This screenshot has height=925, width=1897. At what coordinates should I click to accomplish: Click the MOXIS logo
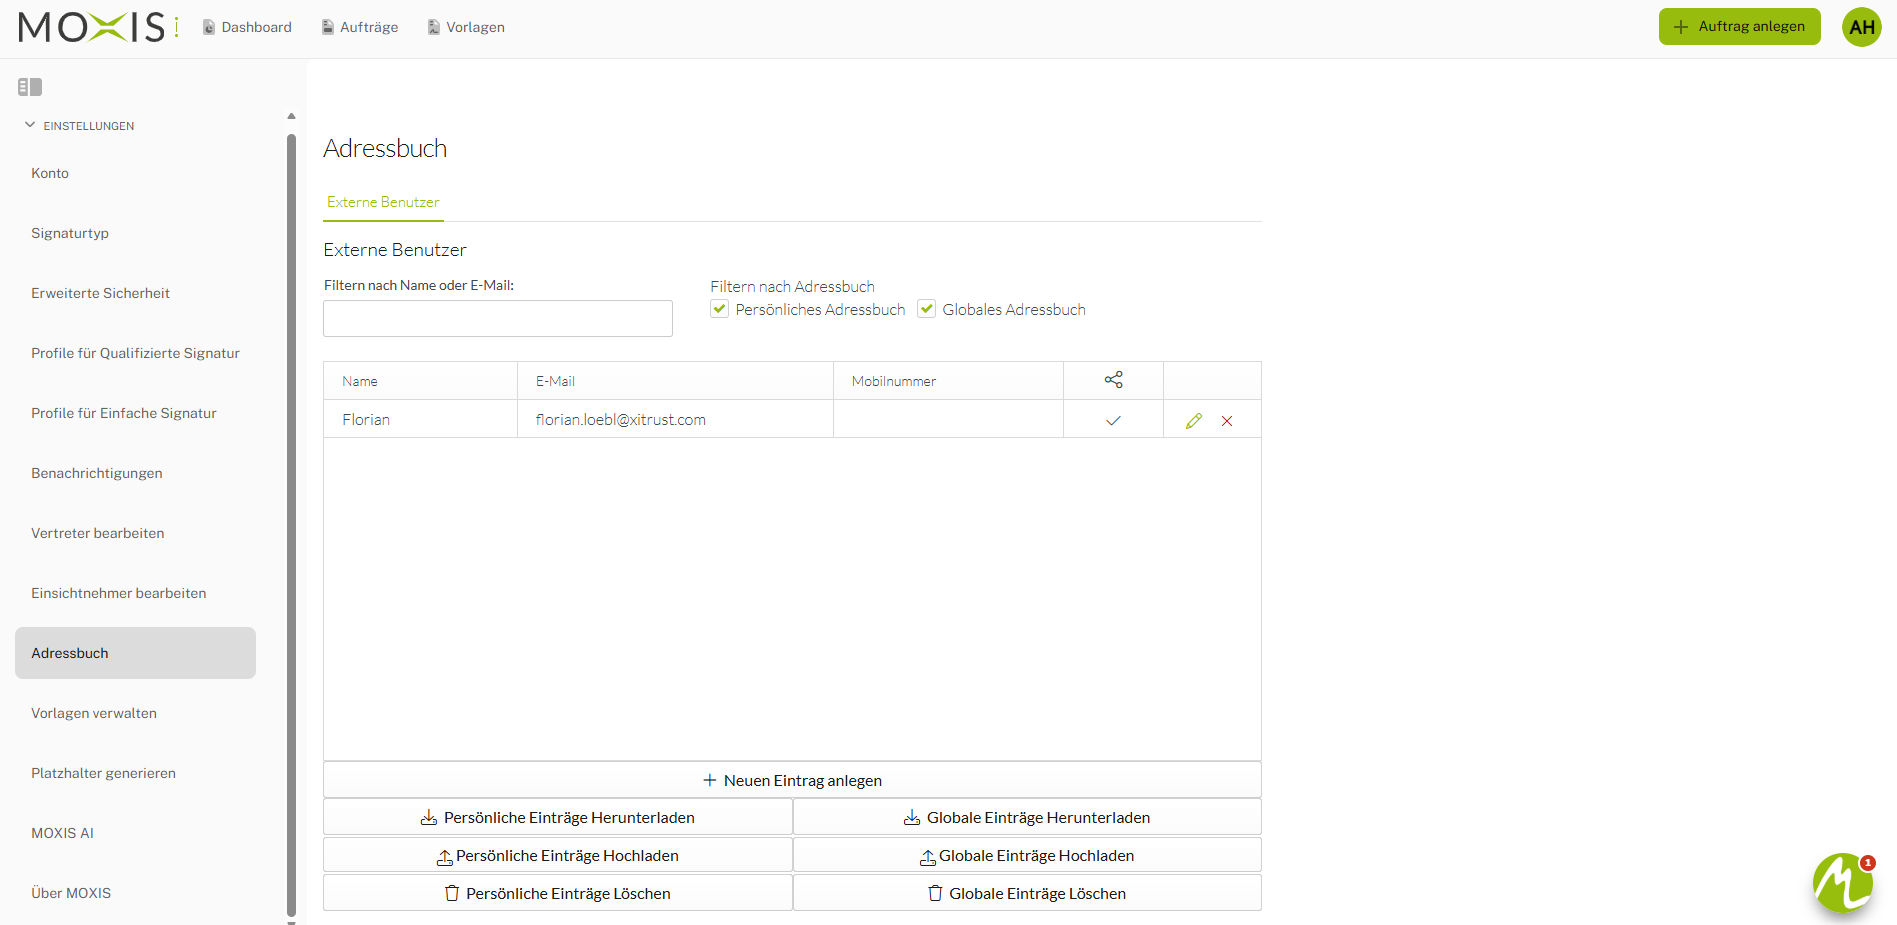tap(98, 27)
